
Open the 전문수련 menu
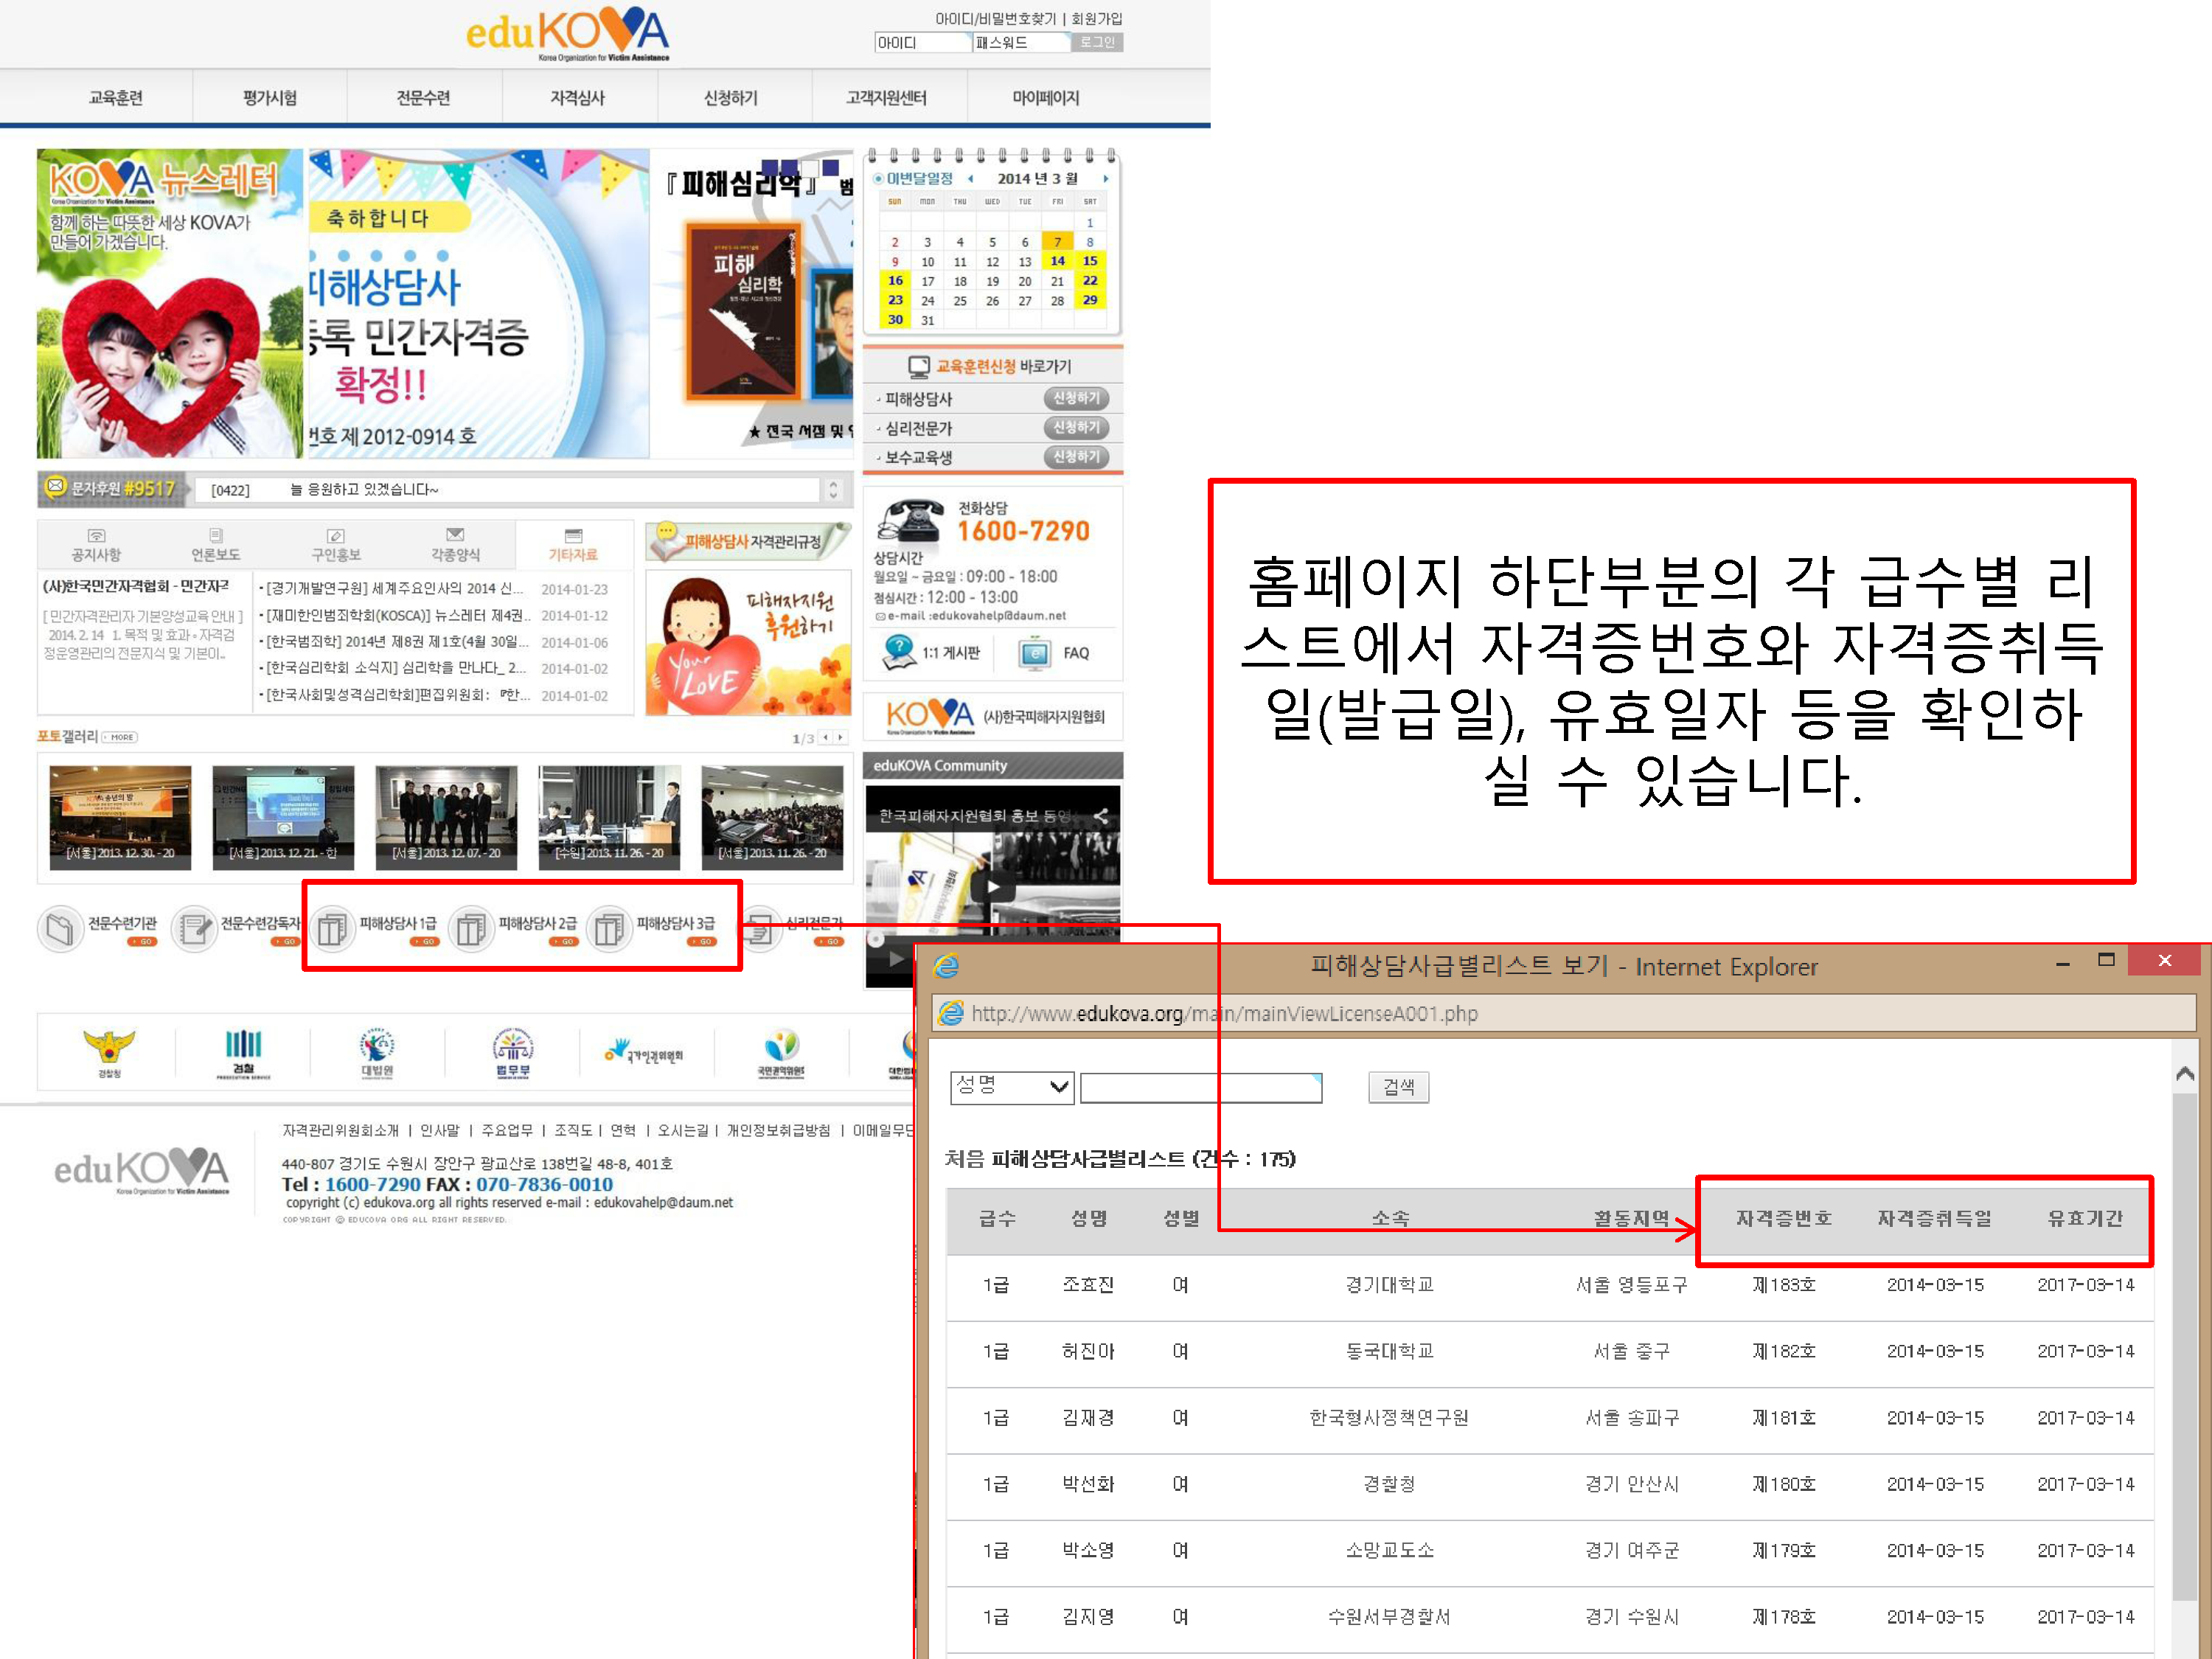click(x=423, y=98)
